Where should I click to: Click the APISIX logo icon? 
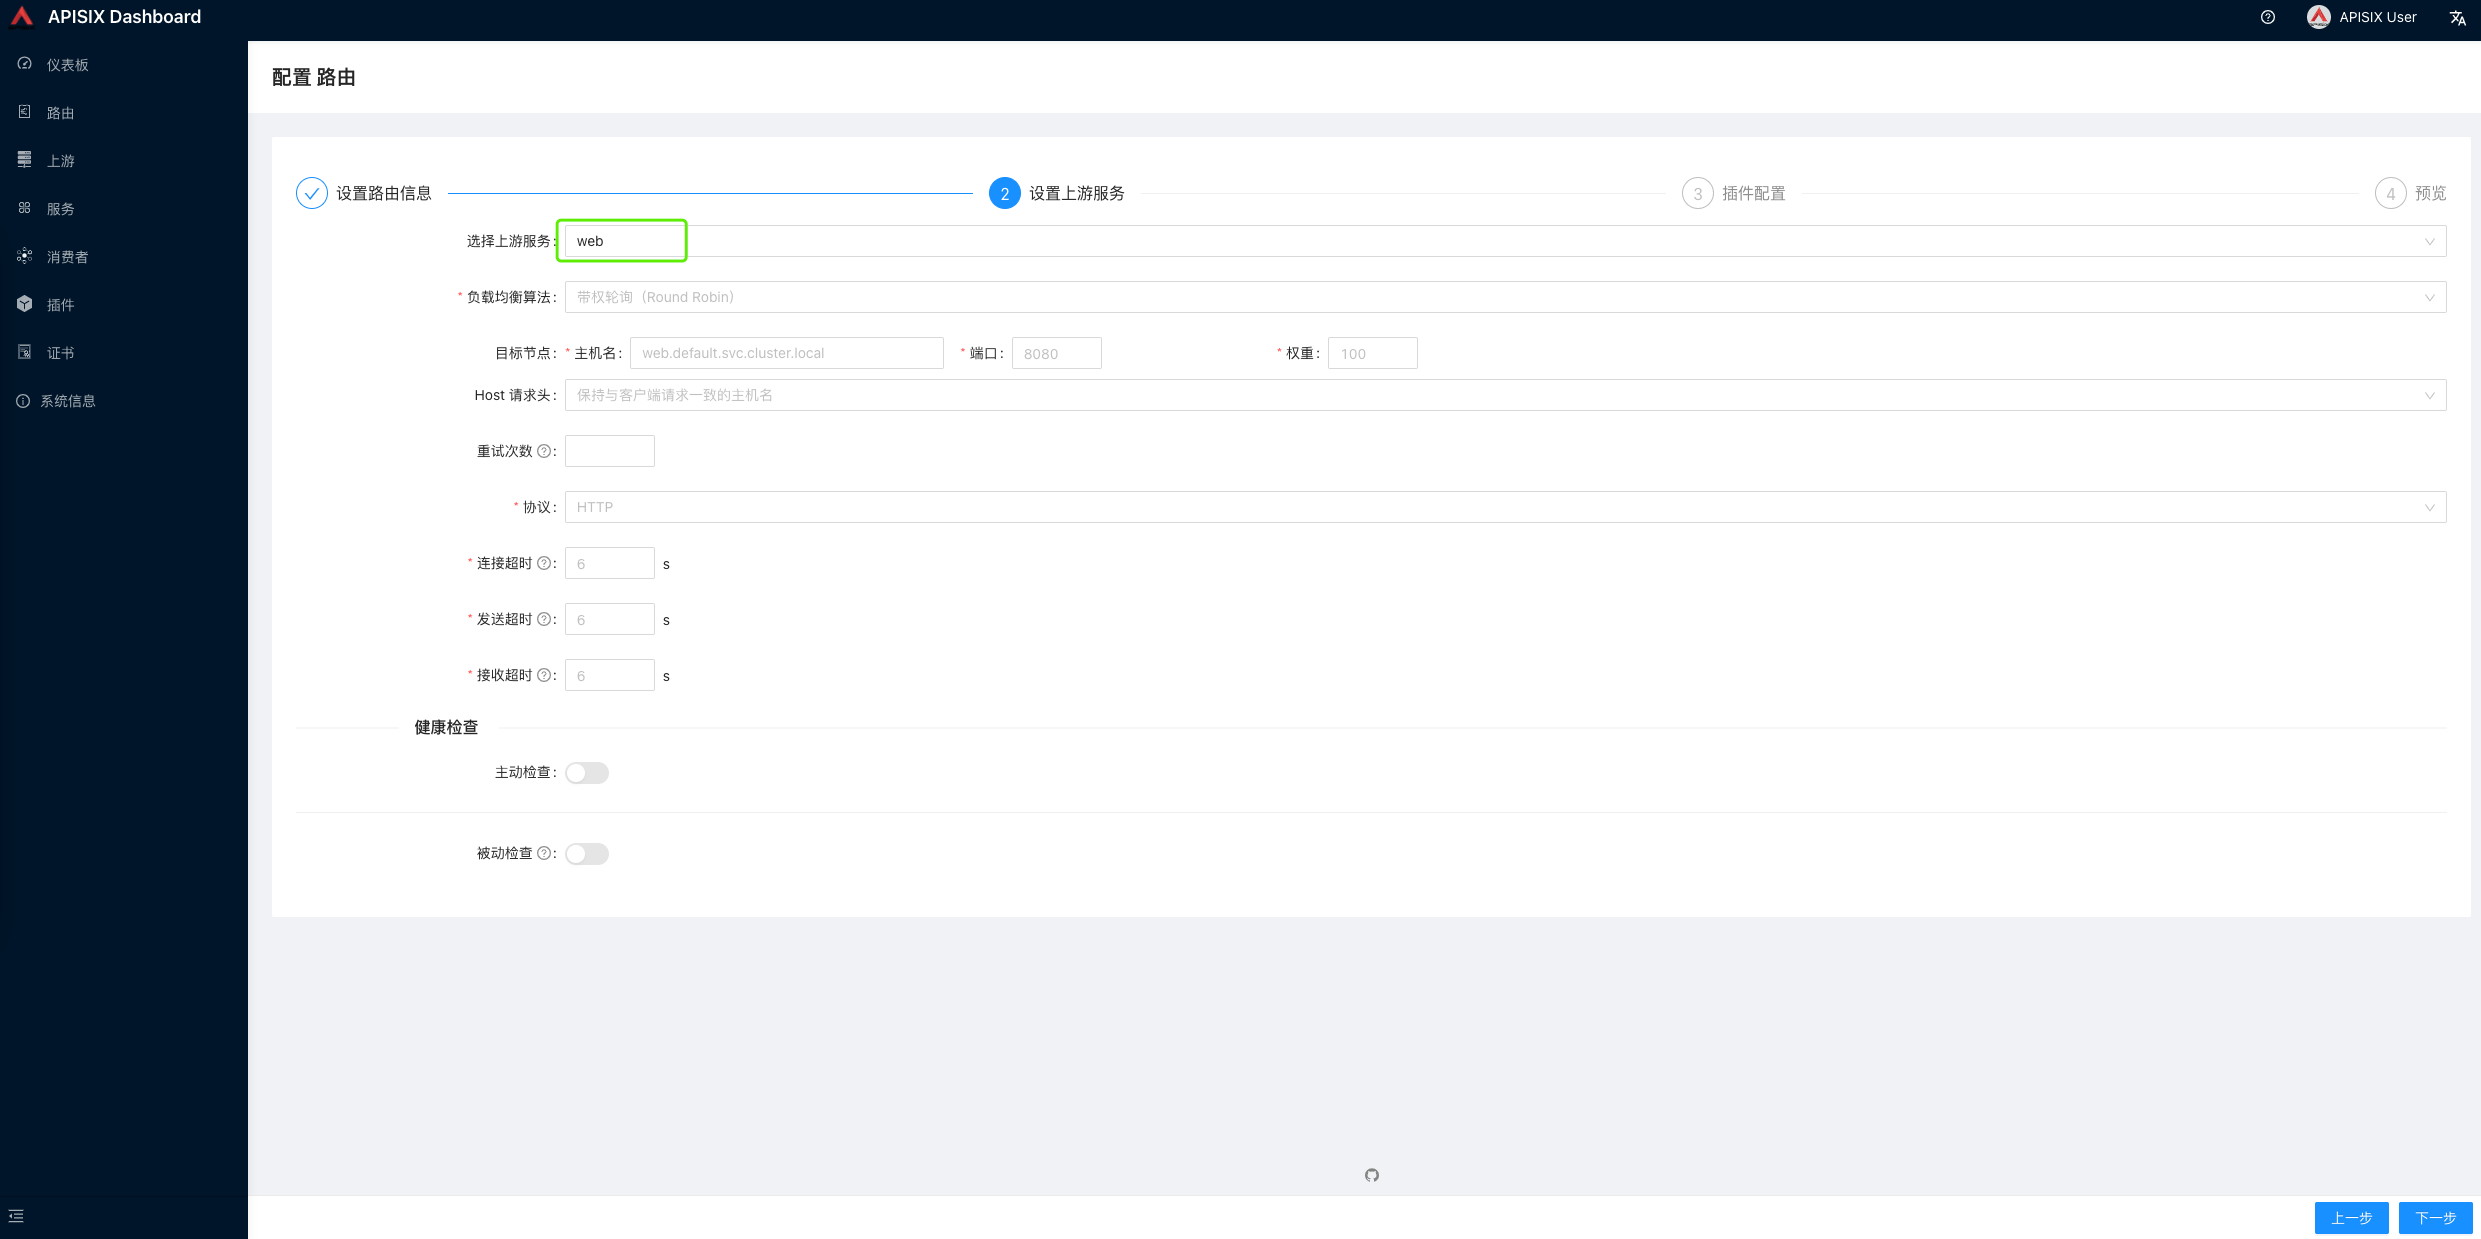tap(21, 17)
